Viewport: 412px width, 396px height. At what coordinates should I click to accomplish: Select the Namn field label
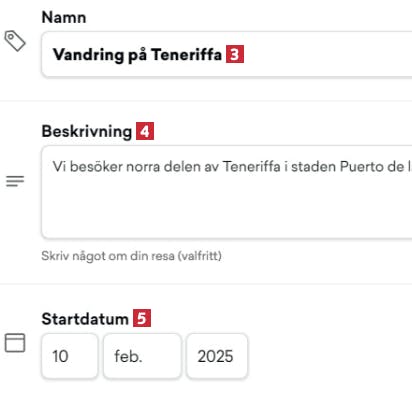coord(64,17)
